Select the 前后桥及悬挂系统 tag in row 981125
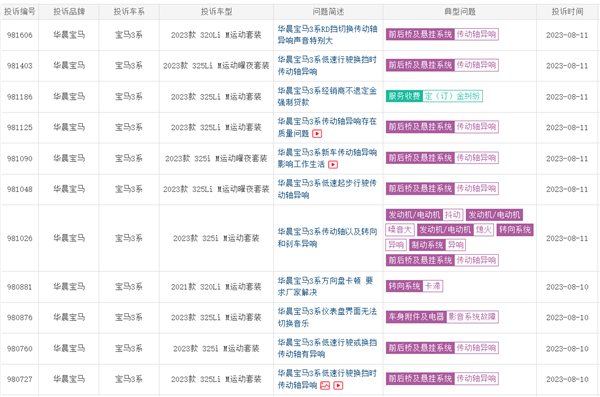 [x=420, y=127]
